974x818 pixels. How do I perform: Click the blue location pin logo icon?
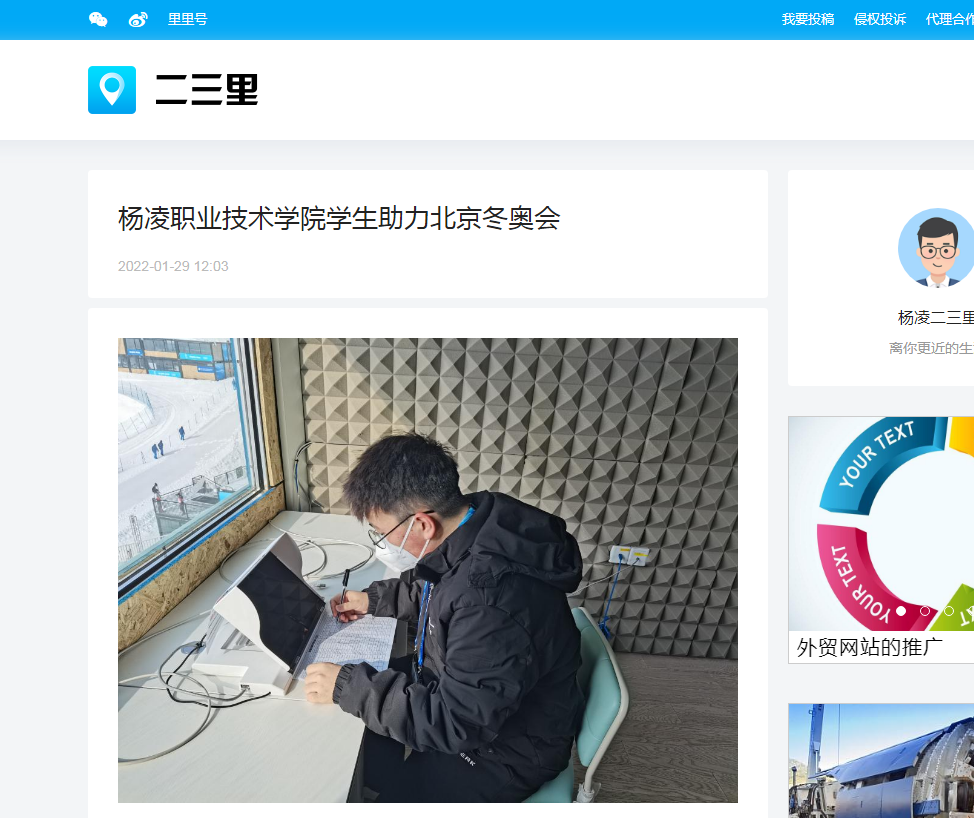click(x=112, y=90)
